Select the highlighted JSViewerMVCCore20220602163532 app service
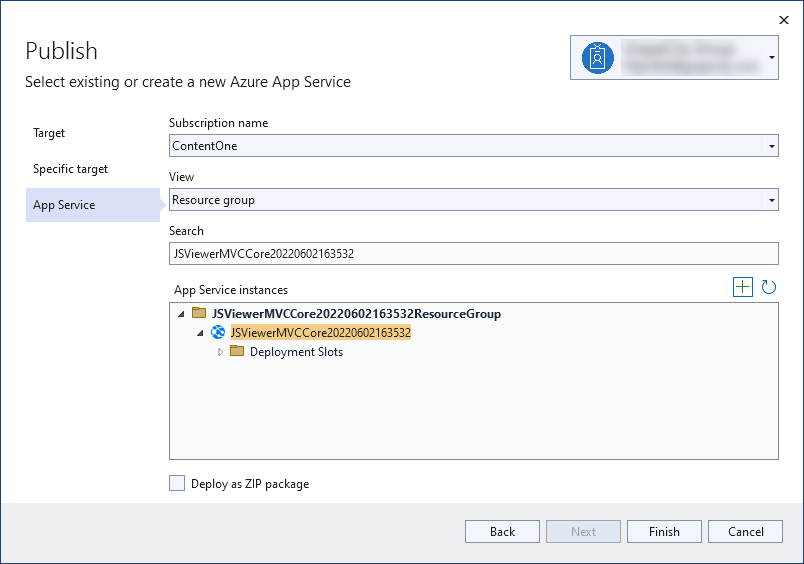This screenshot has width=804, height=564. pyautogui.click(x=320, y=333)
